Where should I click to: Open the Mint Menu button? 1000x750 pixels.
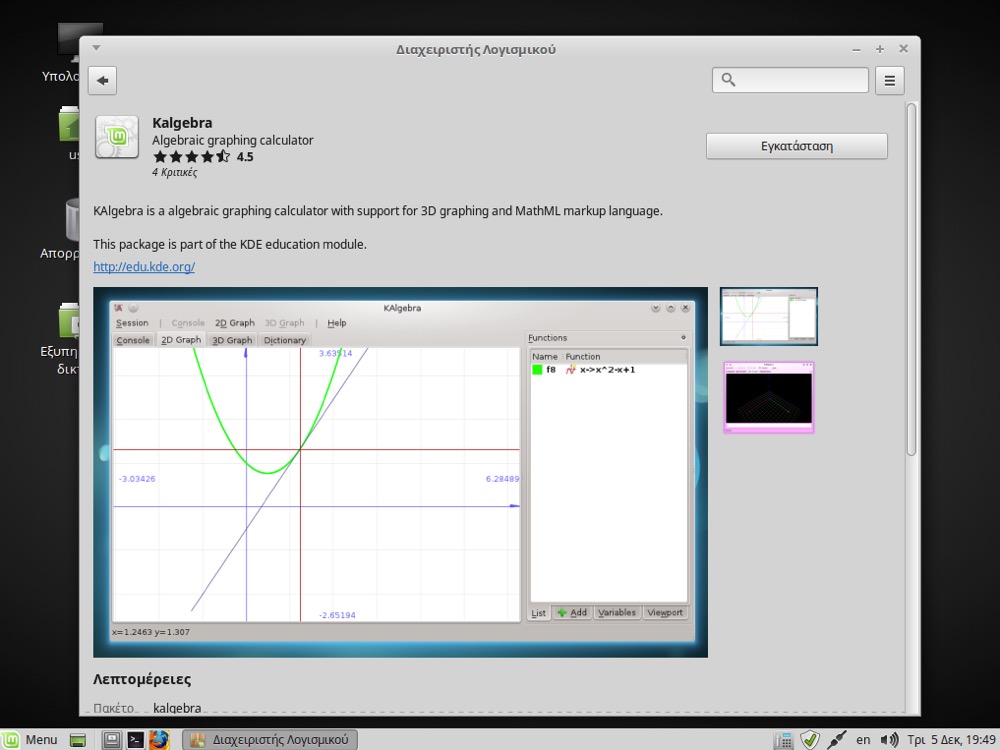click(30, 740)
